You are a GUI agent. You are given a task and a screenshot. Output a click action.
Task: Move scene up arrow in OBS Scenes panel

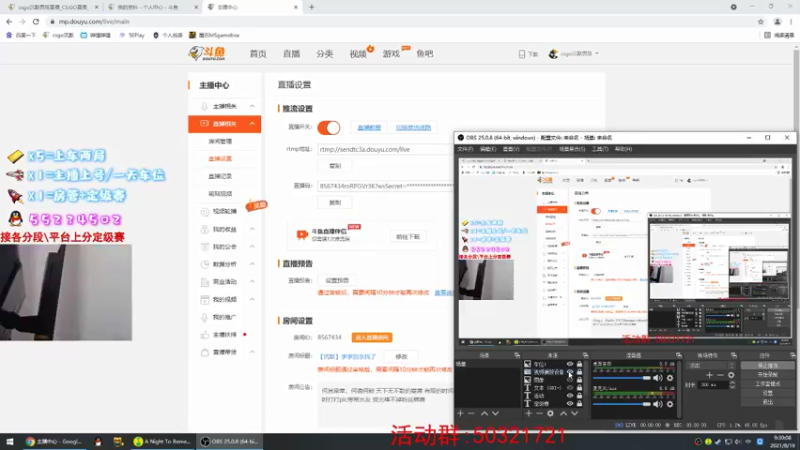click(484, 413)
